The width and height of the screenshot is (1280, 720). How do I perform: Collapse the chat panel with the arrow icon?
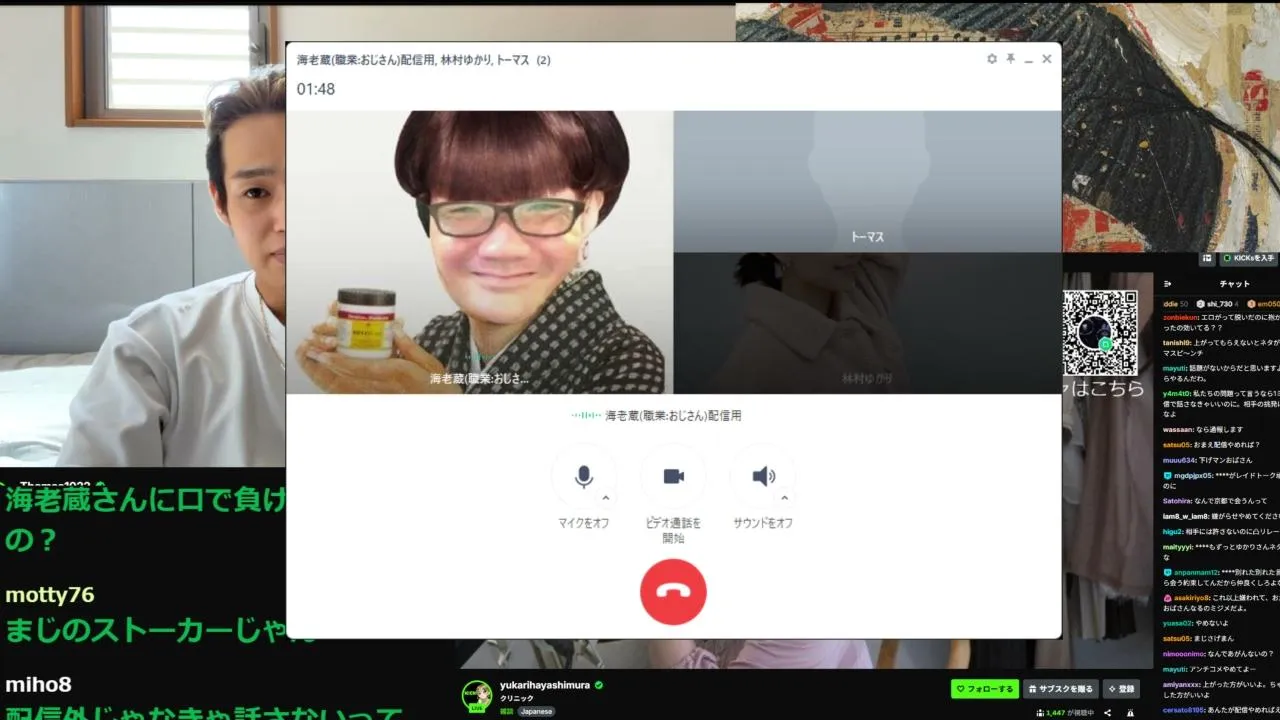[x=1167, y=284]
